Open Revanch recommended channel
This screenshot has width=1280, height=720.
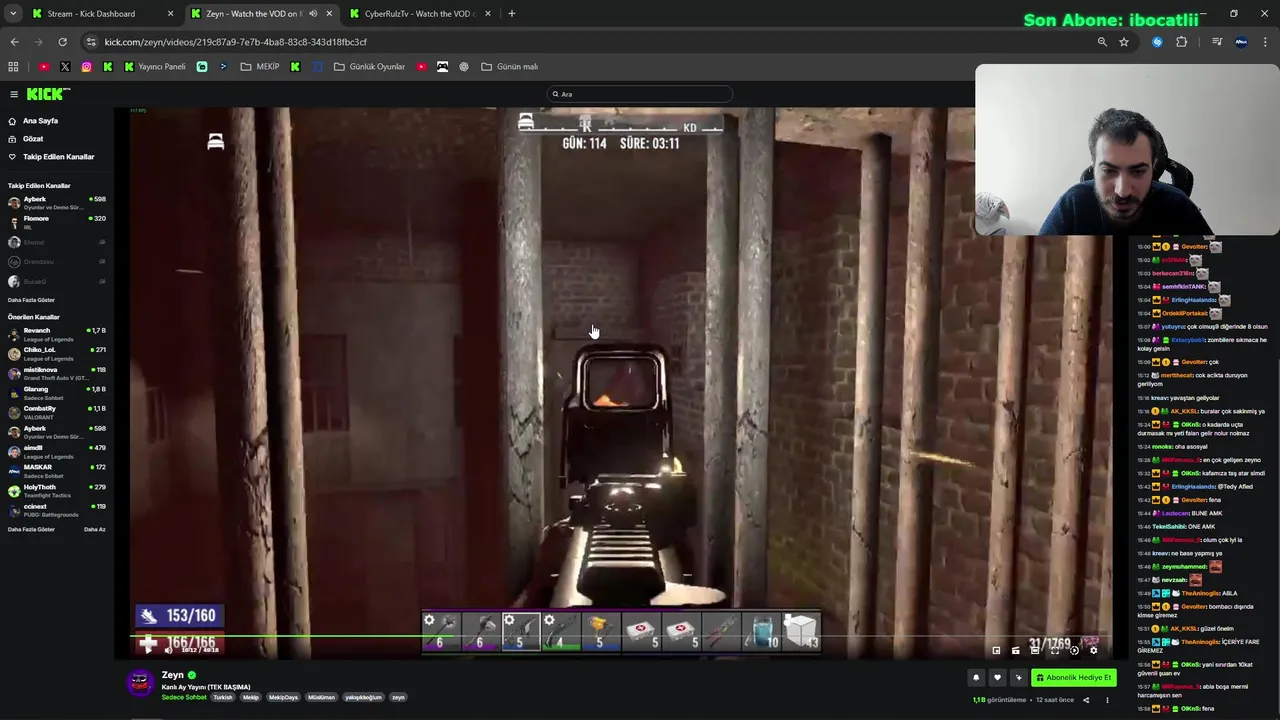57,334
